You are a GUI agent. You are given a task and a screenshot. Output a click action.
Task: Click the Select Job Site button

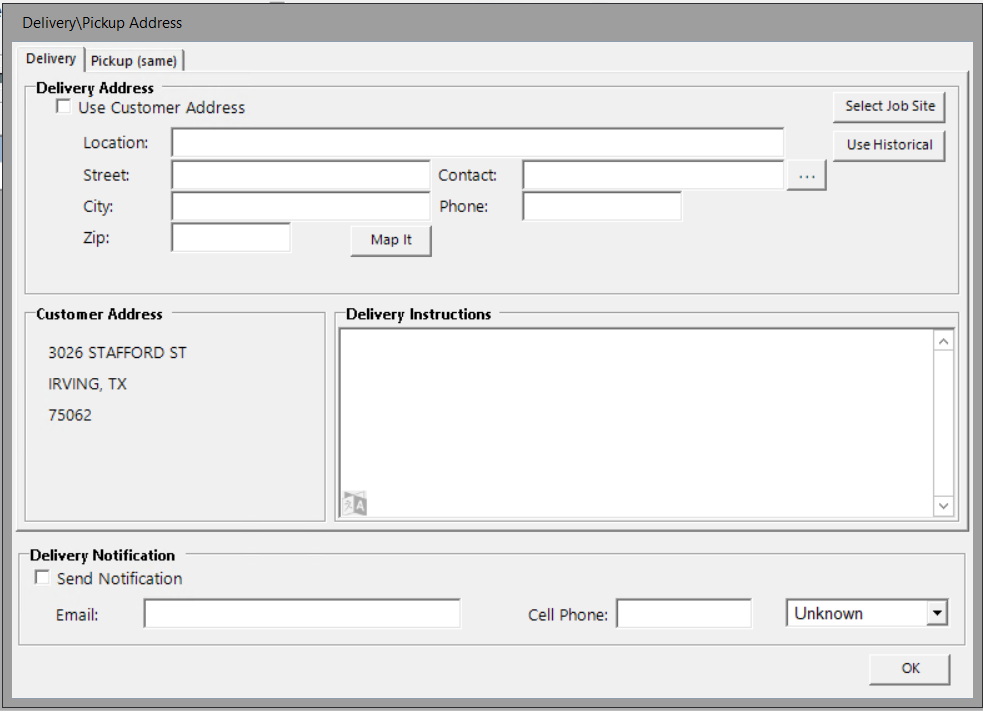pyautogui.click(x=889, y=106)
